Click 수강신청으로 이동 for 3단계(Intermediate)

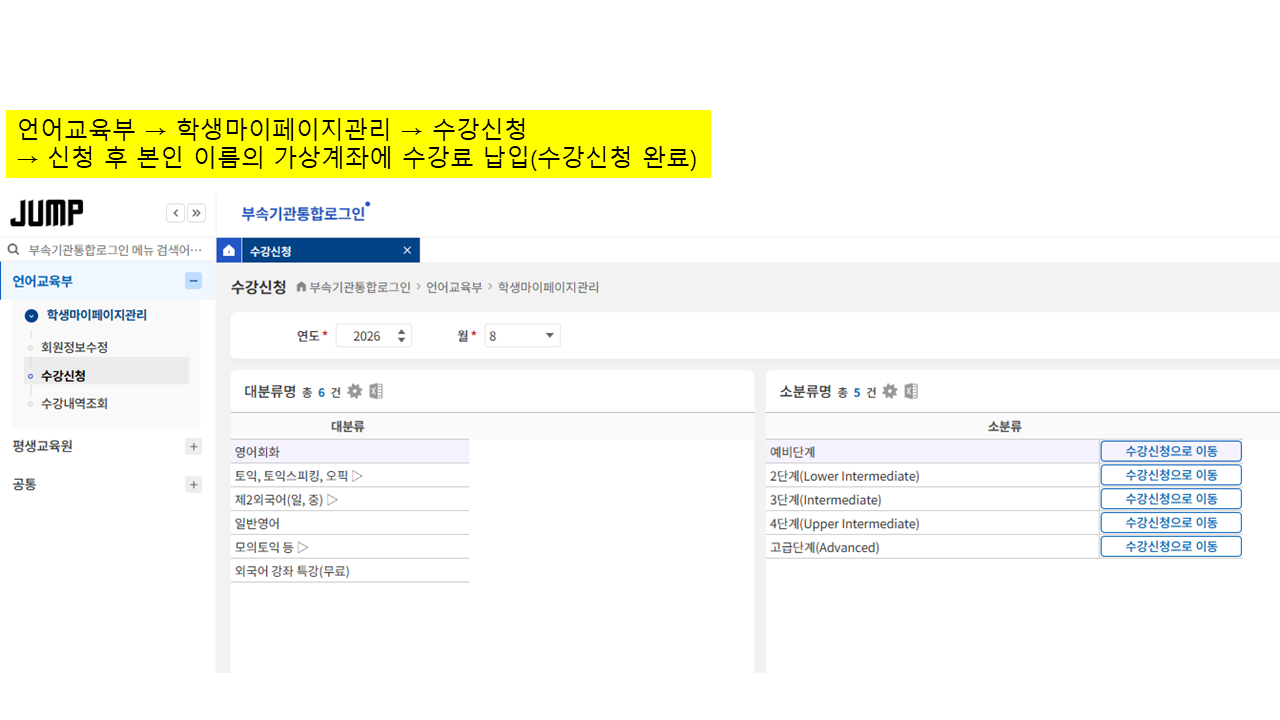coord(1171,498)
